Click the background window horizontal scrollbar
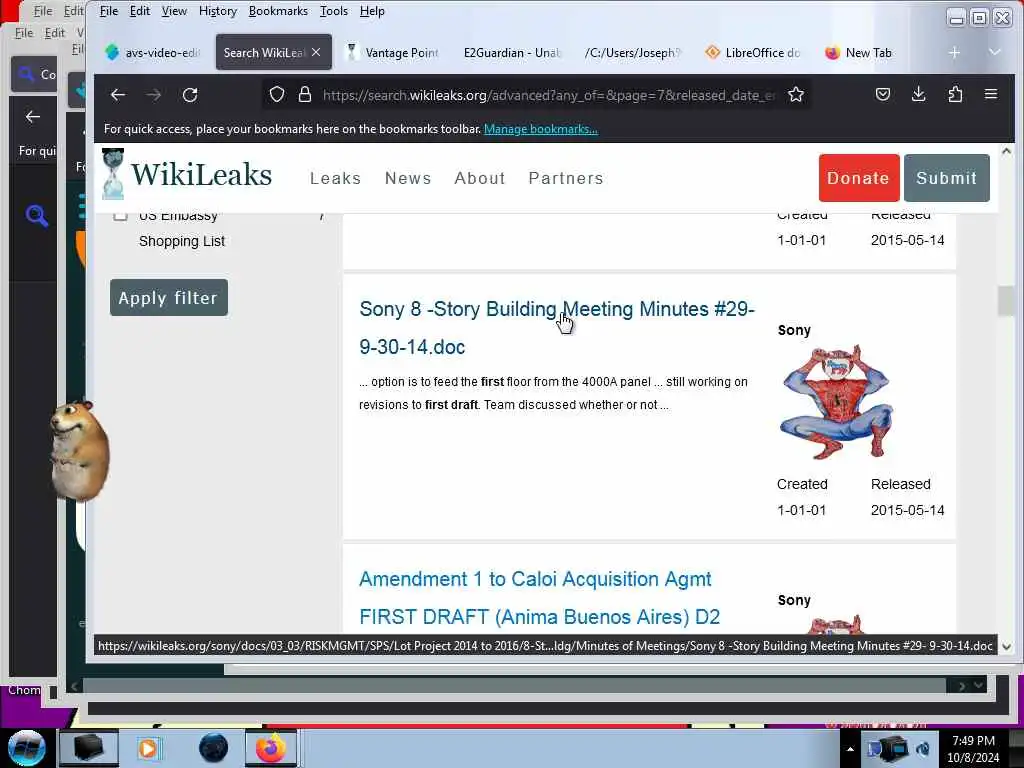 pos(514,685)
